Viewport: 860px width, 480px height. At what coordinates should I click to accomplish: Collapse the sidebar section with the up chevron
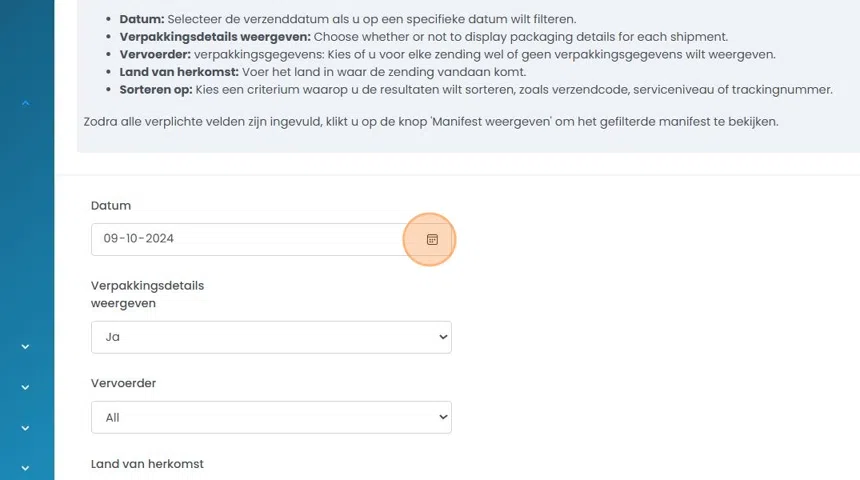click(x=26, y=103)
